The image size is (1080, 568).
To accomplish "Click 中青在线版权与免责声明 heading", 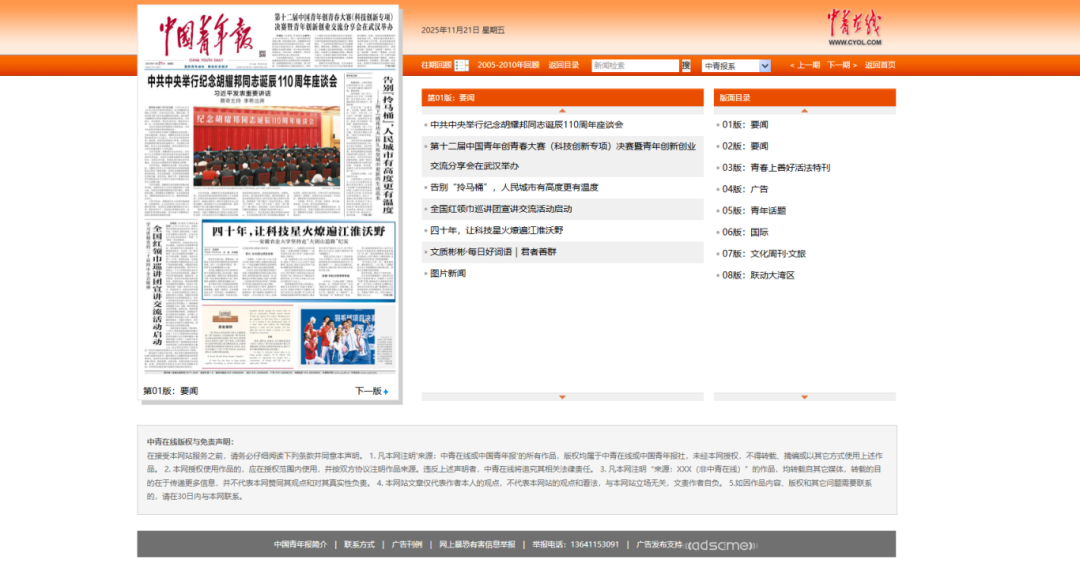I will pyautogui.click(x=190, y=442).
